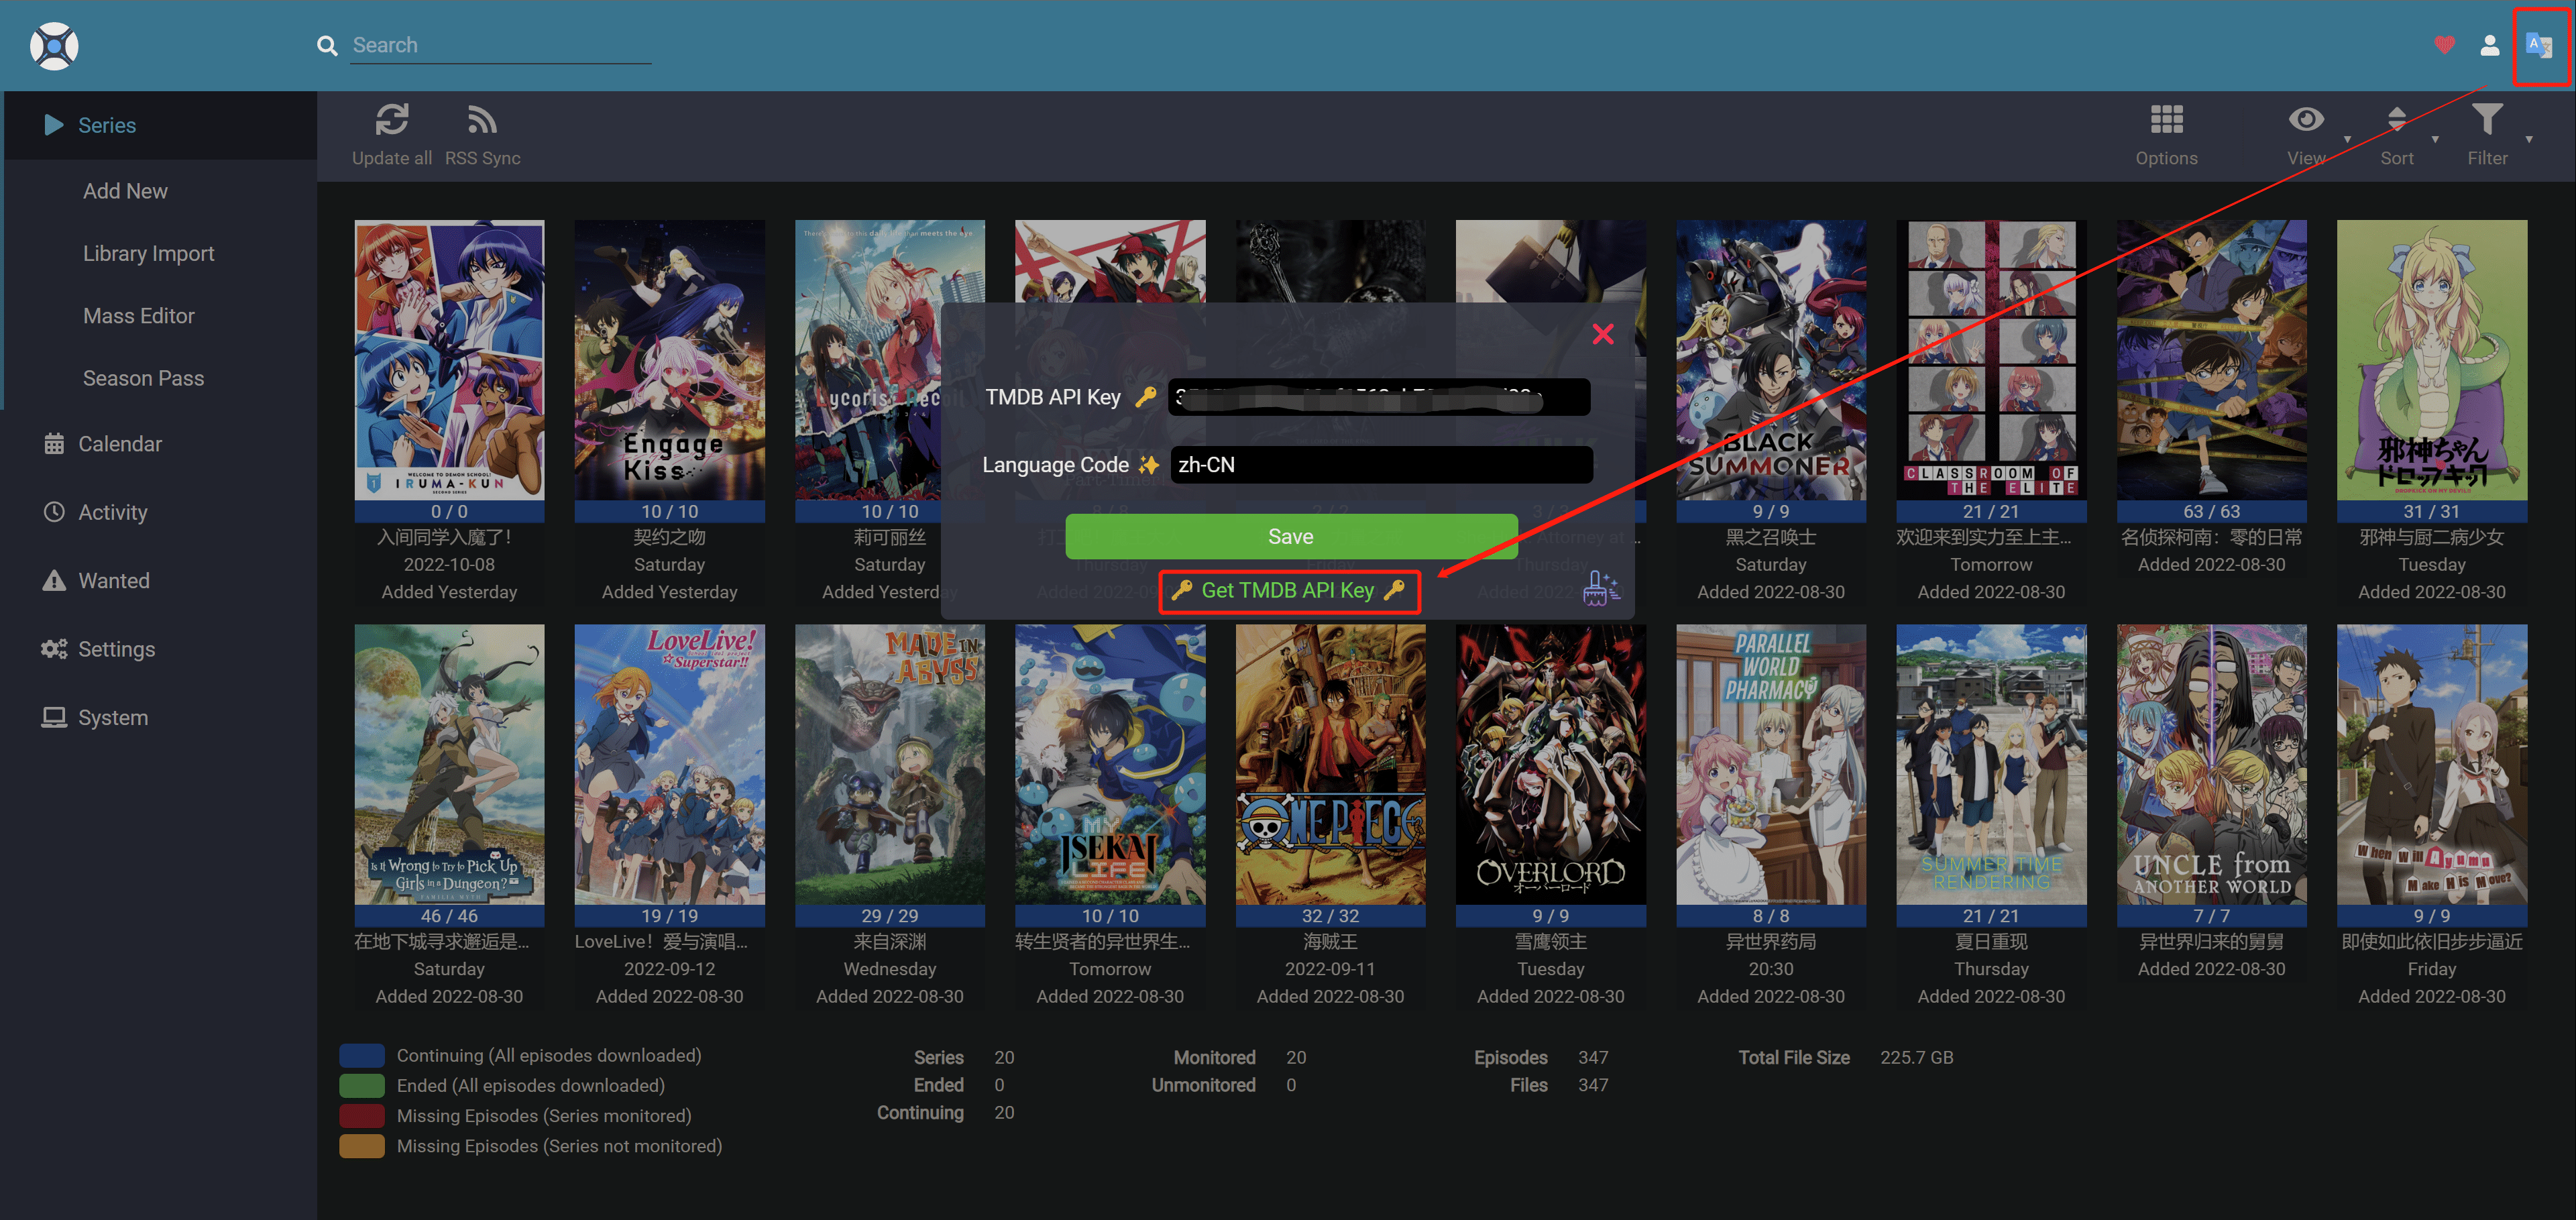Click the title 契约之吻

point(669,538)
